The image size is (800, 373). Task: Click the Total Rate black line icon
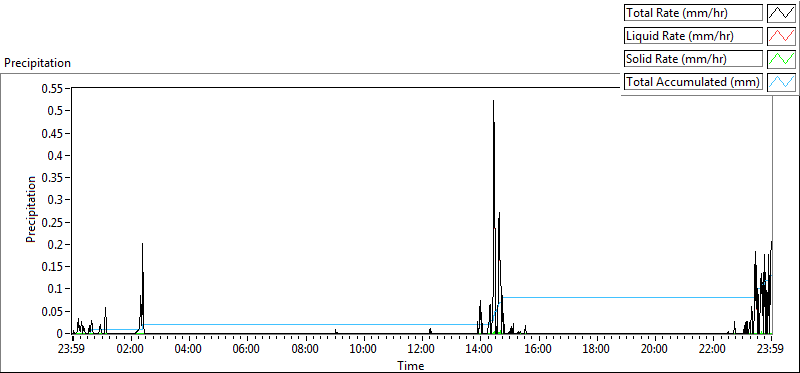pos(781,12)
